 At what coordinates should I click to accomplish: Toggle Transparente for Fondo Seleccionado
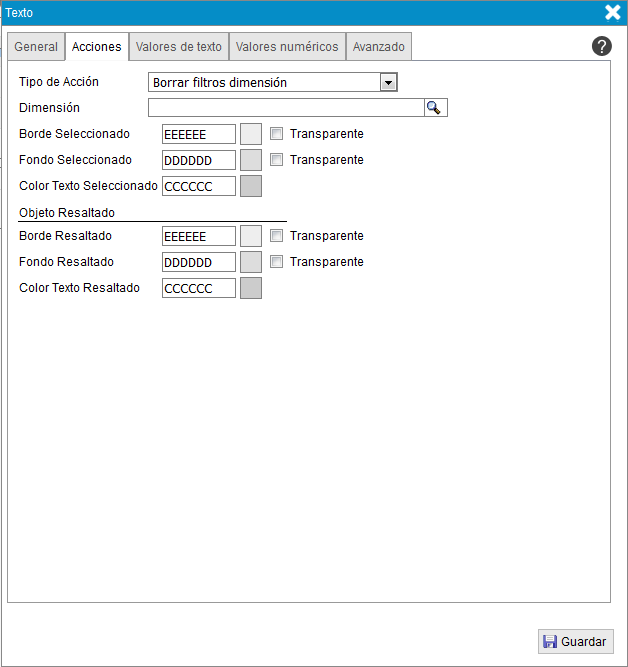(277, 160)
